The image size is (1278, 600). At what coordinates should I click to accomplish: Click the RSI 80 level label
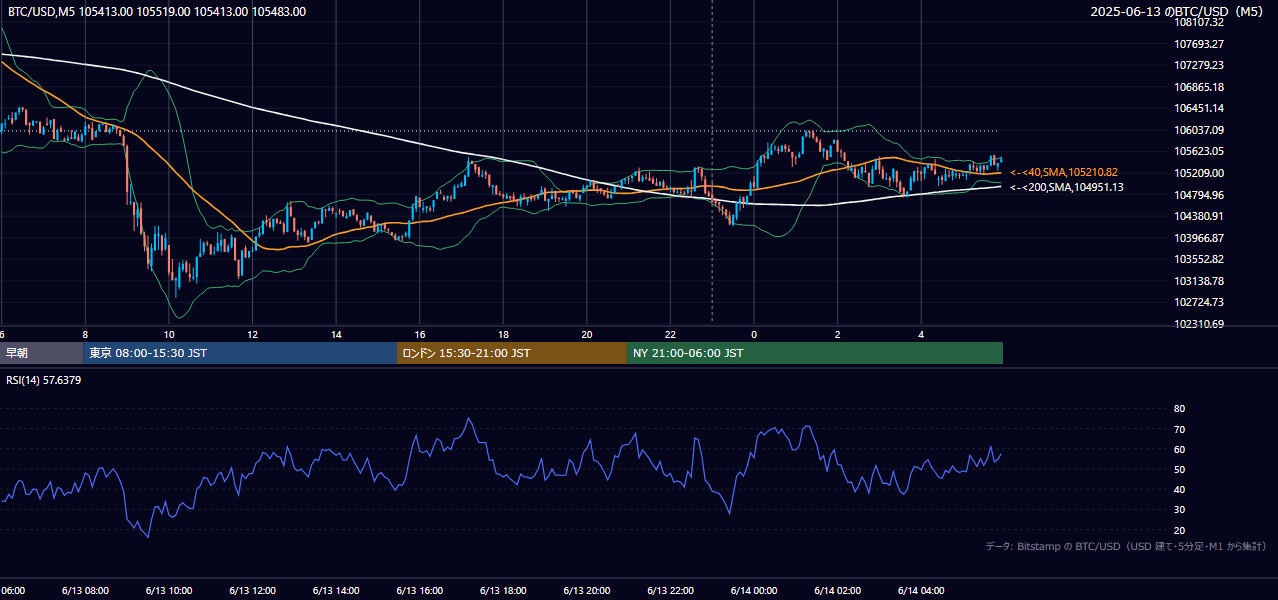point(1179,409)
